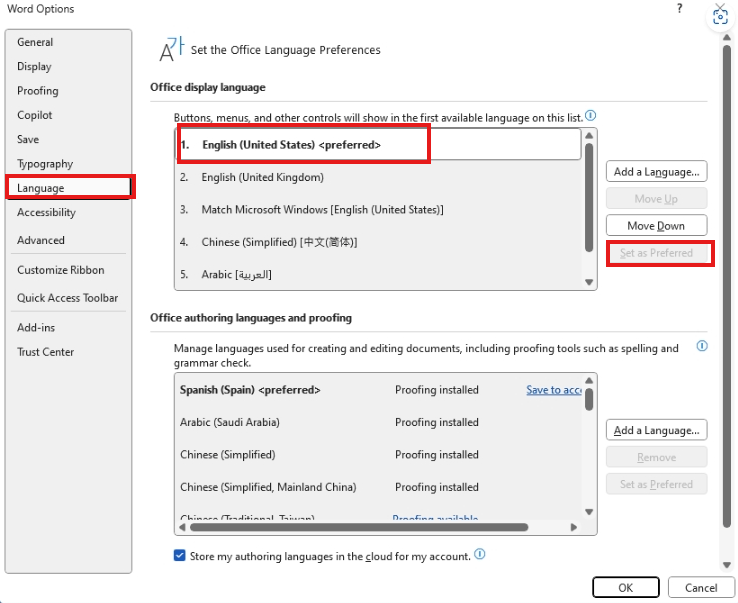The image size is (738, 603).
Task: Select Chinese (Simplified) display language
Action: (378, 242)
